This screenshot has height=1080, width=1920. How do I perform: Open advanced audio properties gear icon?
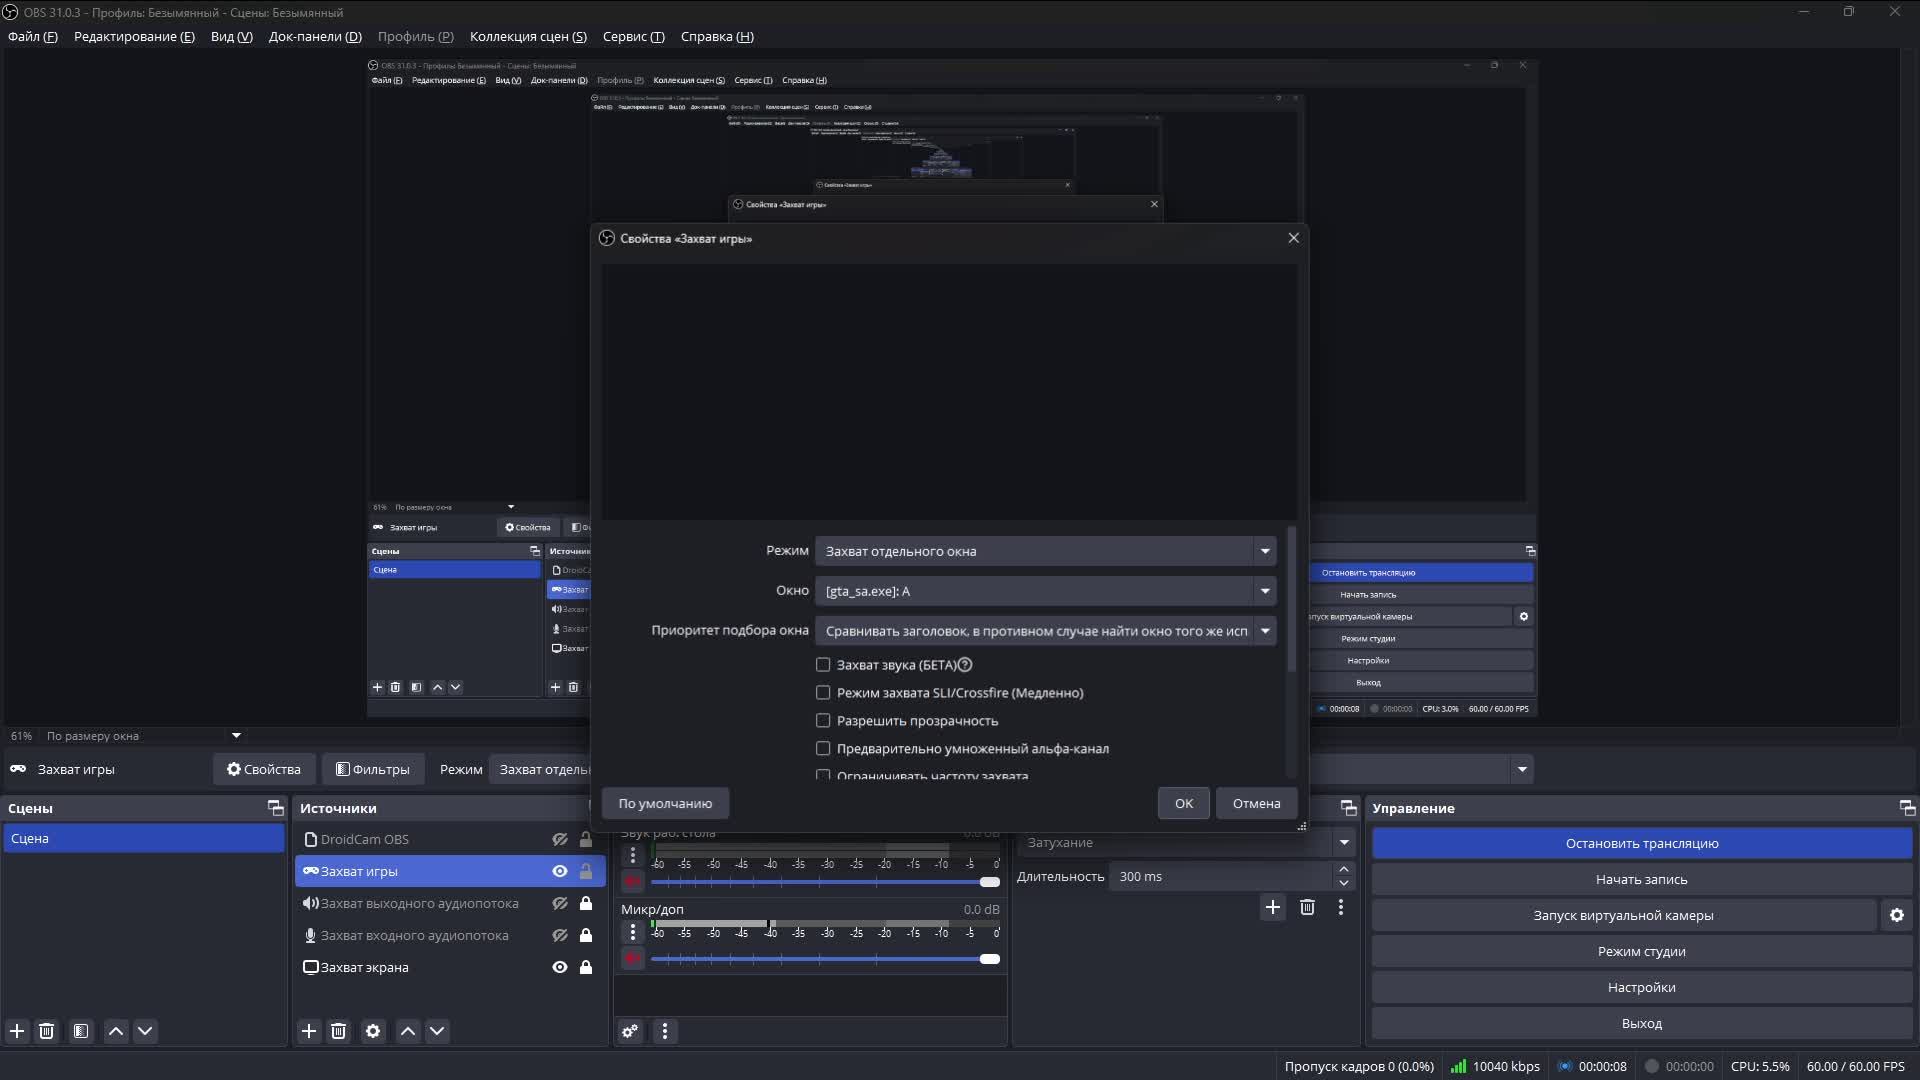[630, 1031]
